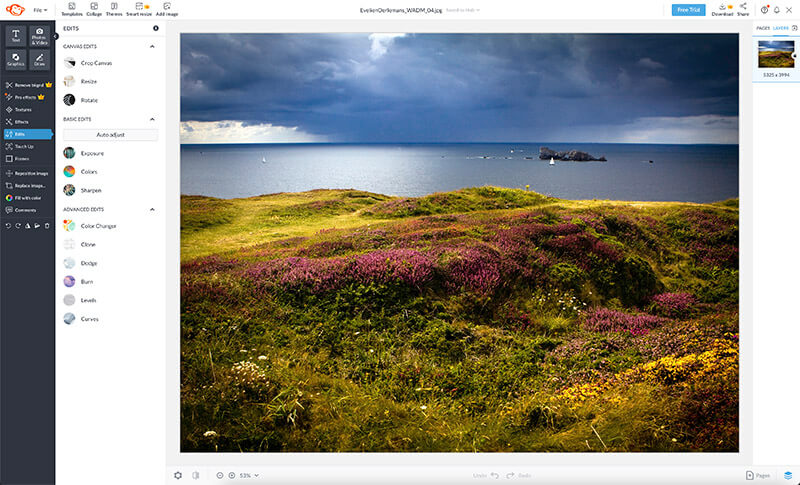
Task: Open the Curves edit
Action: (x=90, y=319)
